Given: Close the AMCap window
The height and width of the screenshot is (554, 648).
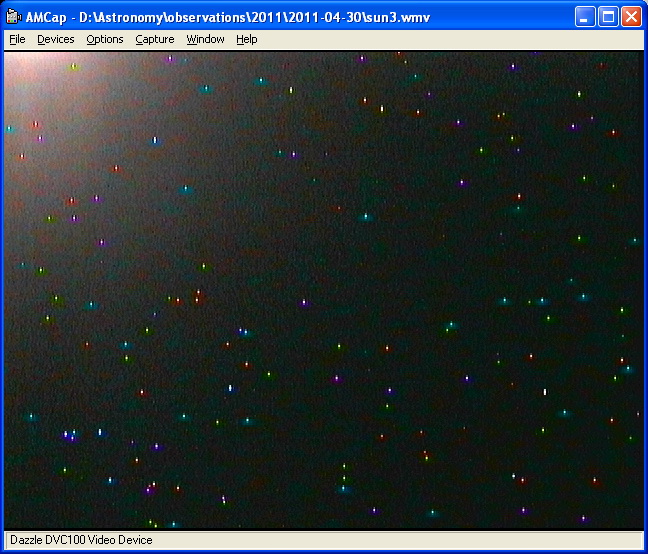Looking at the screenshot, I should 631,17.
